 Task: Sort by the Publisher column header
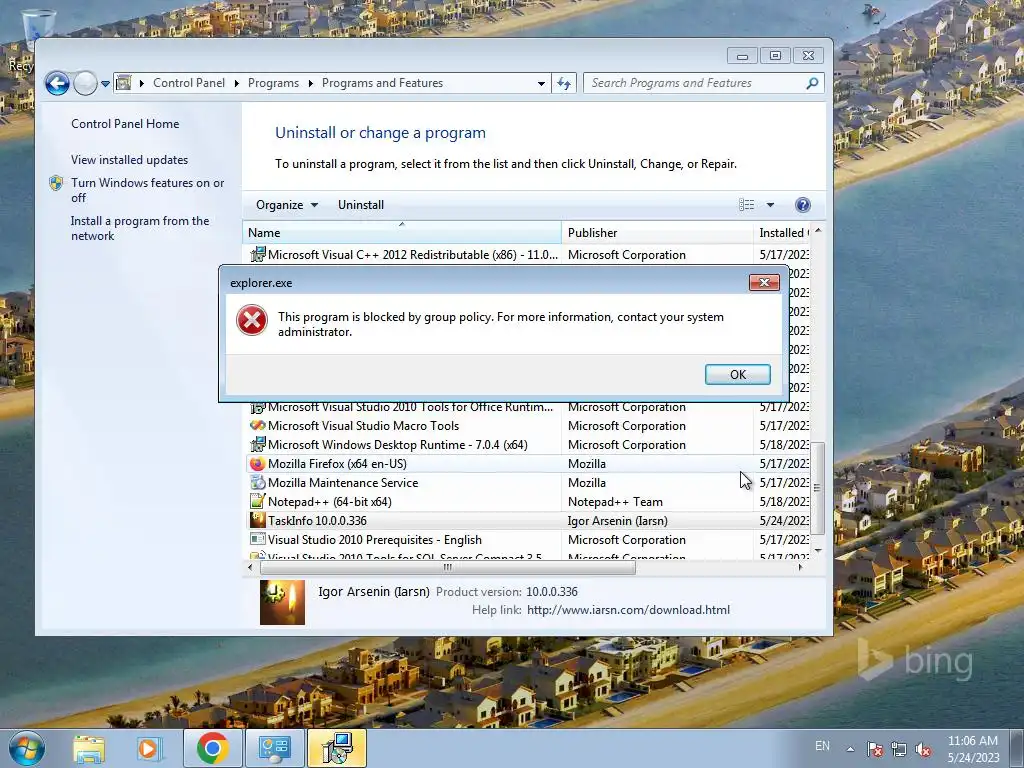click(657, 232)
